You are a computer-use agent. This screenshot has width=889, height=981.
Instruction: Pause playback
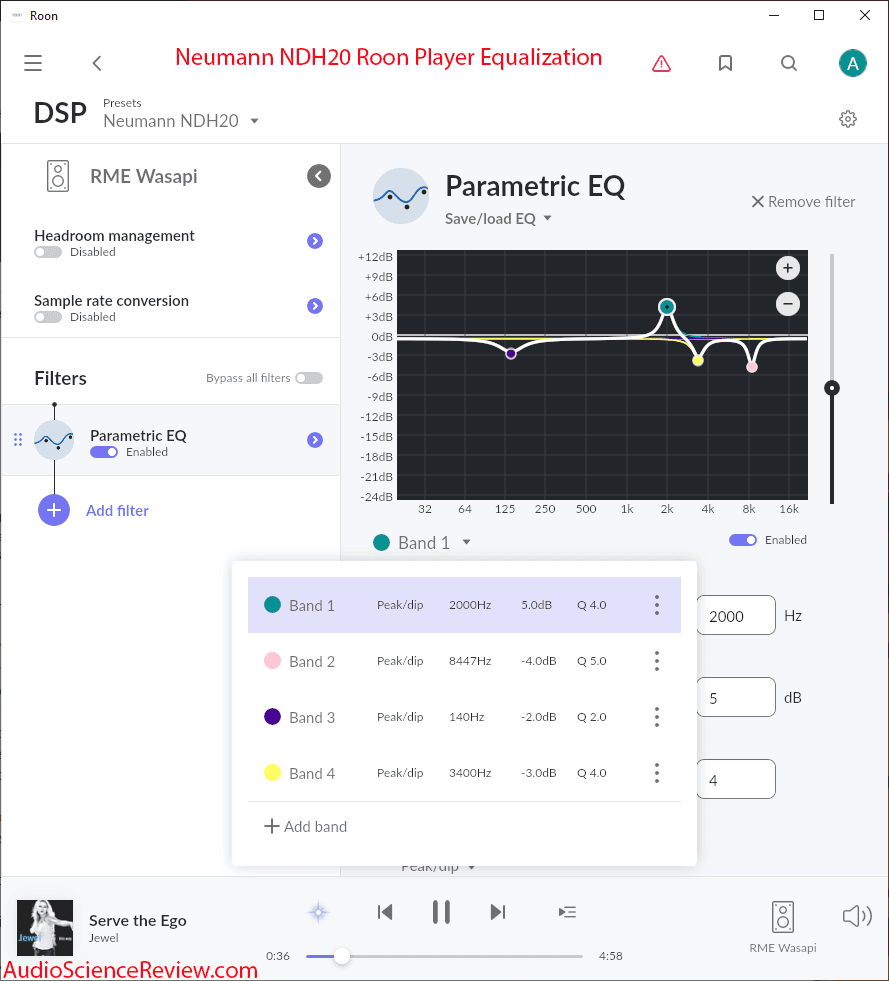[x=441, y=912]
